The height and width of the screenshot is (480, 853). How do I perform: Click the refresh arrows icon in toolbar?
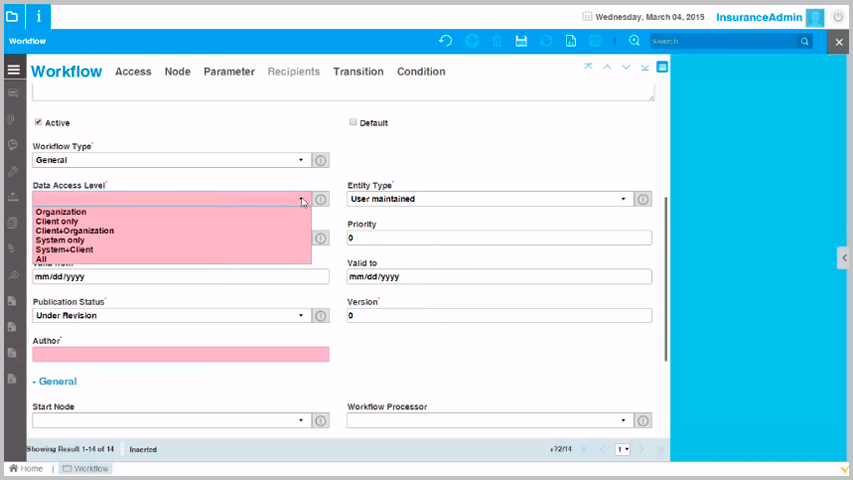pos(546,41)
